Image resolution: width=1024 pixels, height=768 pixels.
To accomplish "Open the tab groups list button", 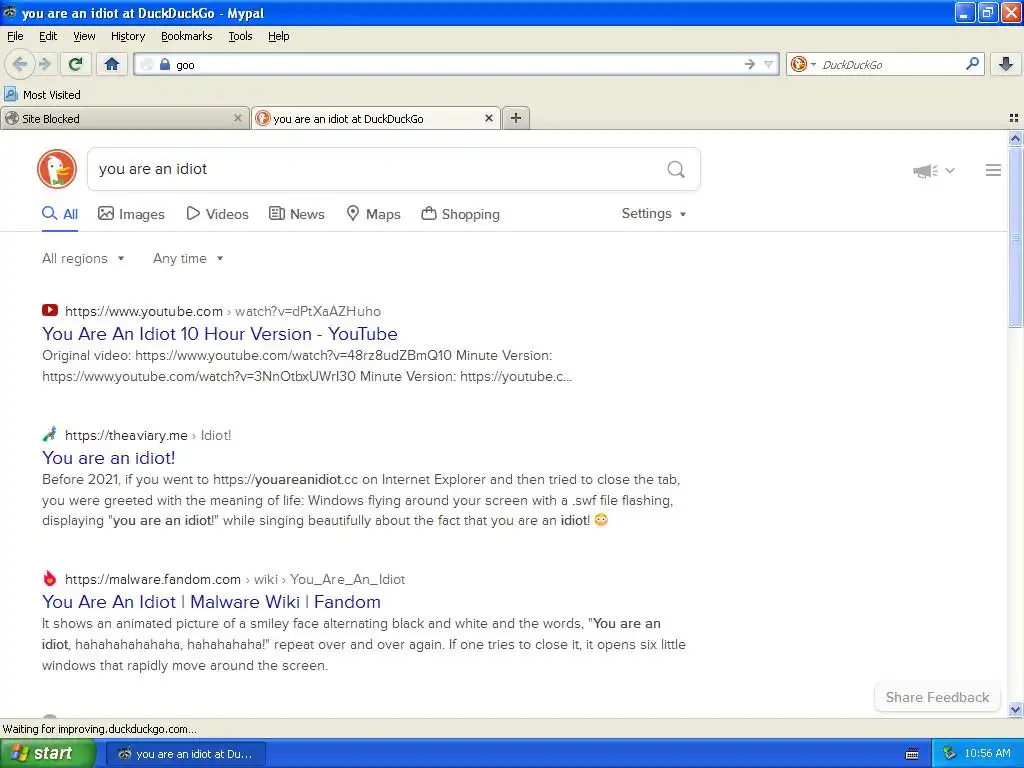I will point(1014,118).
